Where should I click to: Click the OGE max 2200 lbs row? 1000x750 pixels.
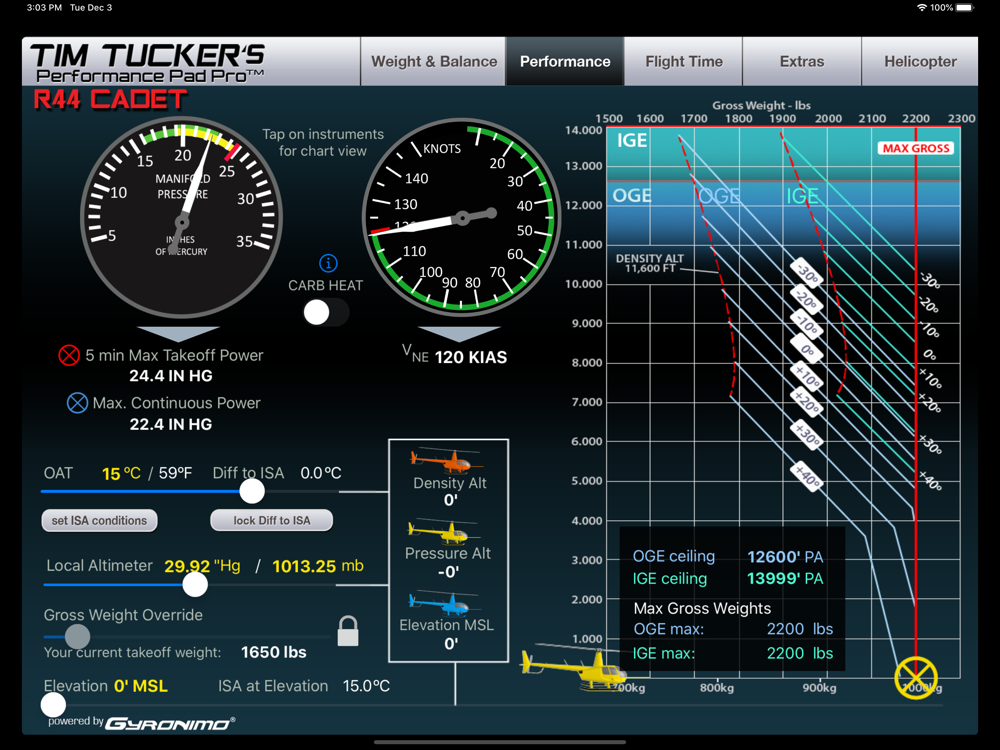[x=733, y=629]
